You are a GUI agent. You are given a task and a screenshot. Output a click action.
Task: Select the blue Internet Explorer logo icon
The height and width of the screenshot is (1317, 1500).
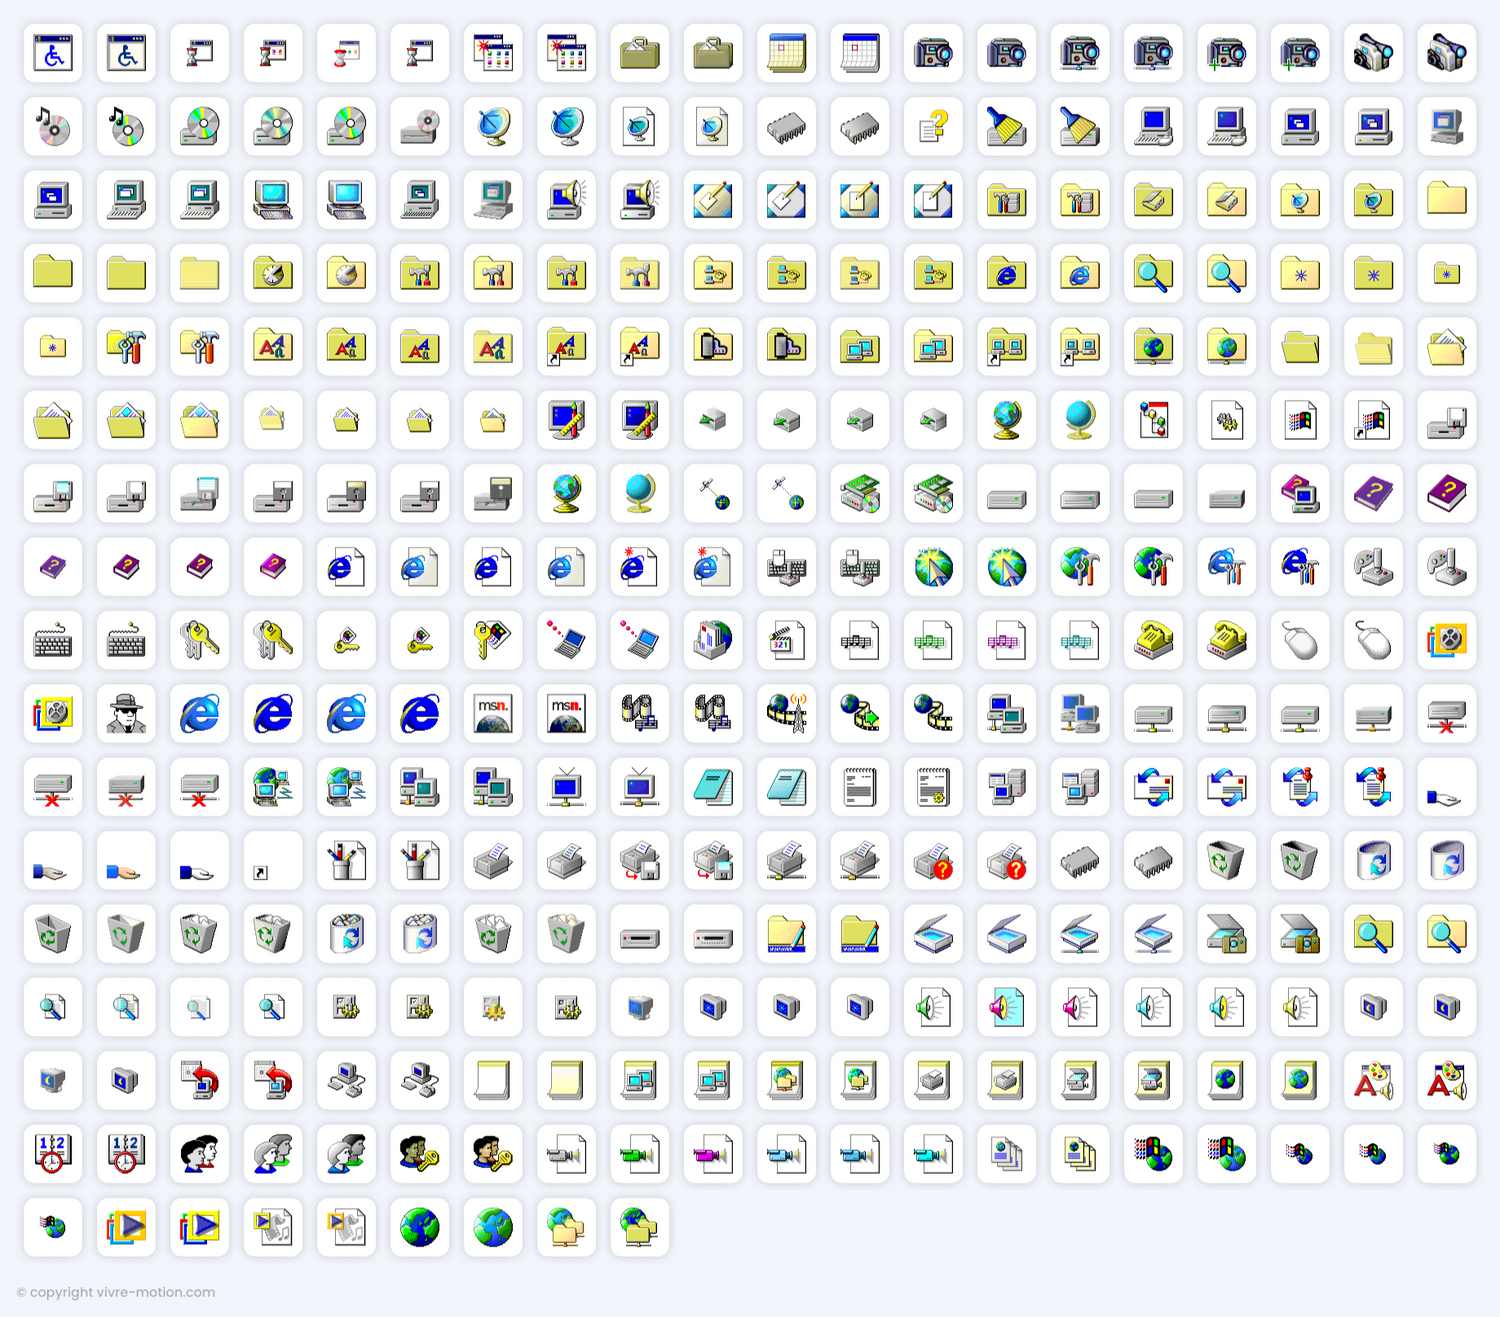pos(273,714)
